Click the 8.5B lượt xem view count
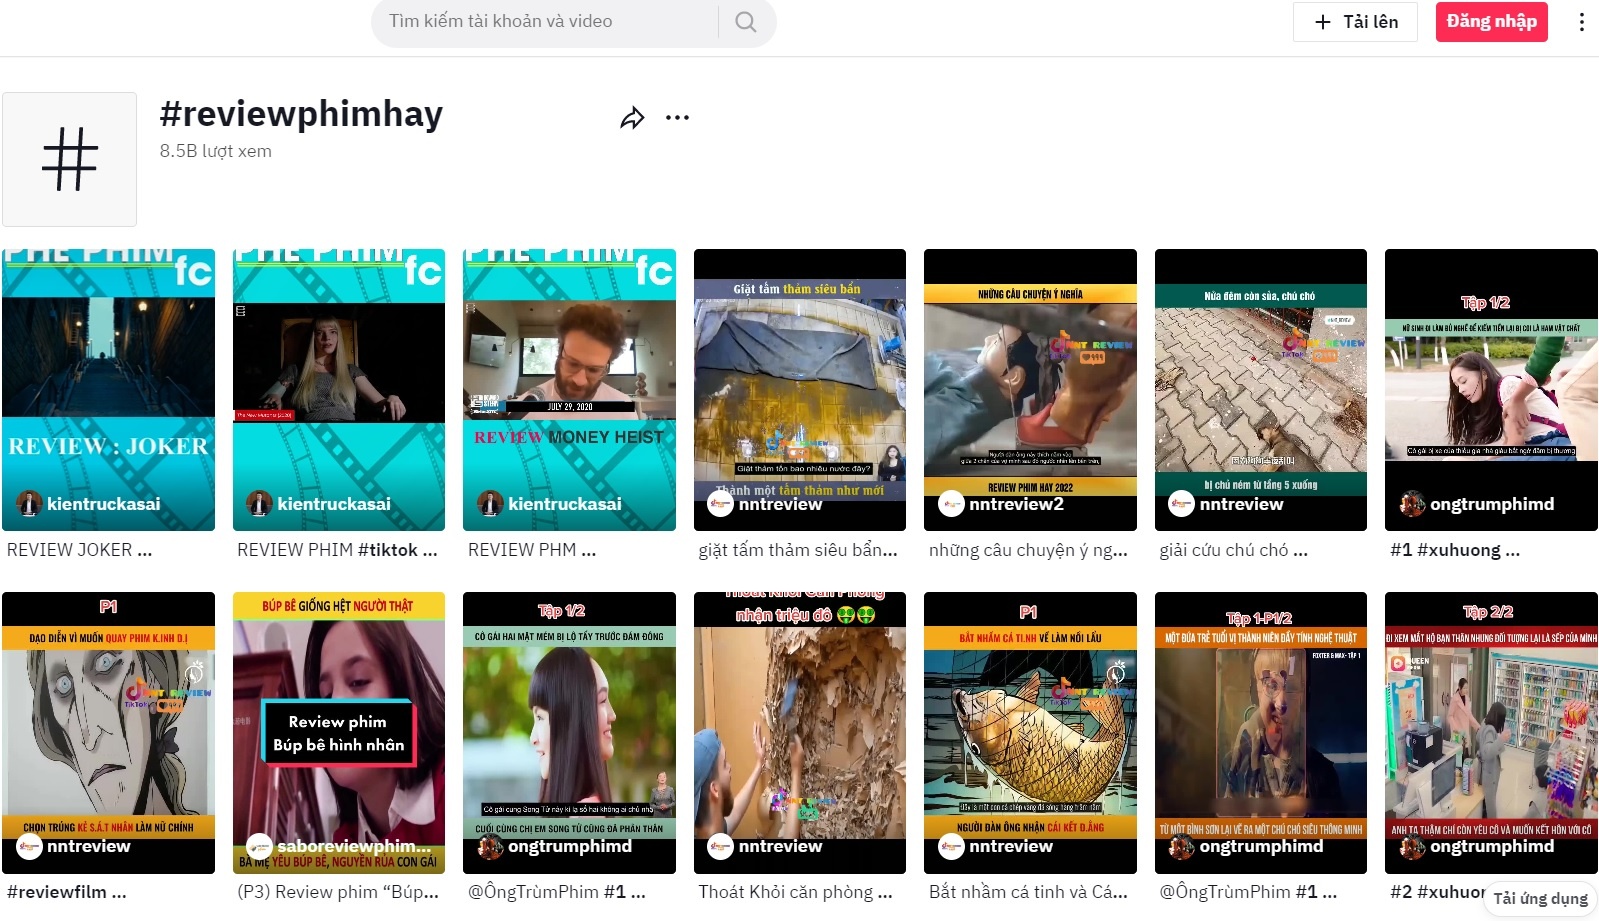This screenshot has height=921, width=1599. coord(216,151)
